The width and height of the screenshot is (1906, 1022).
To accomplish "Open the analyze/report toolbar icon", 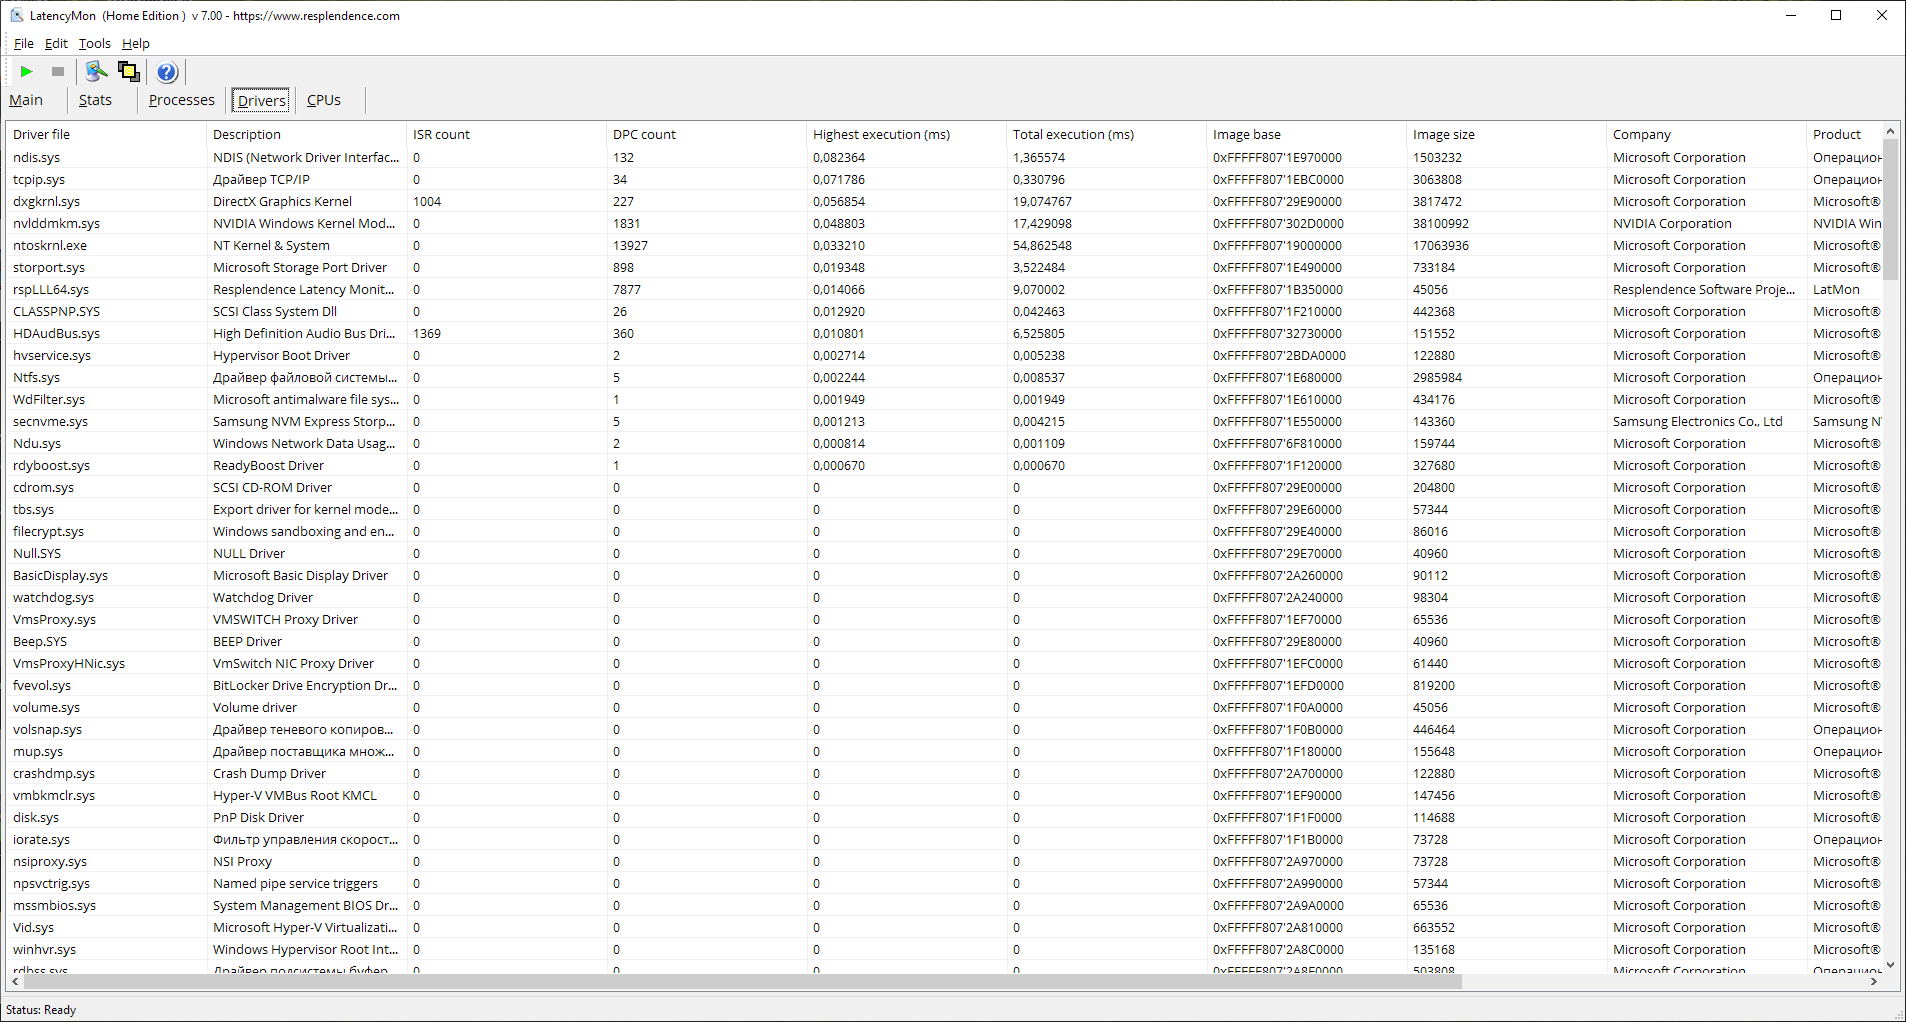I will pyautogui.click(x=96, y=71).
